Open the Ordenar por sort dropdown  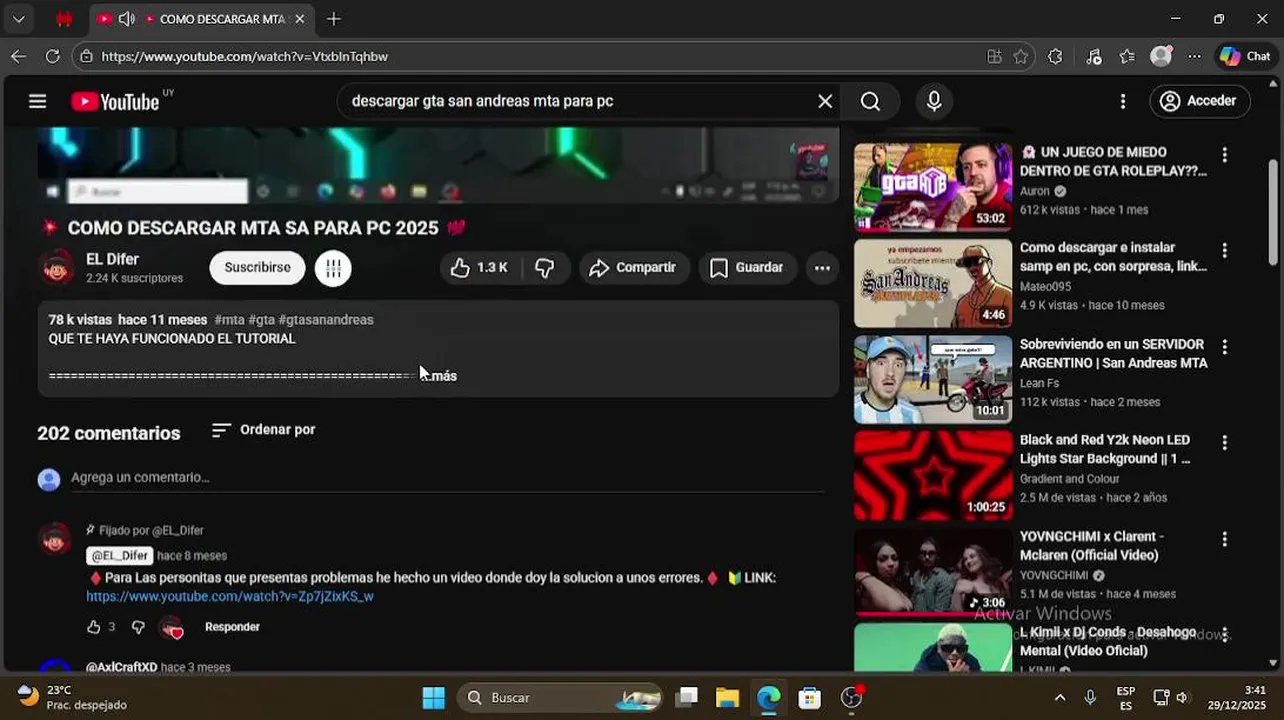point(264,430)
